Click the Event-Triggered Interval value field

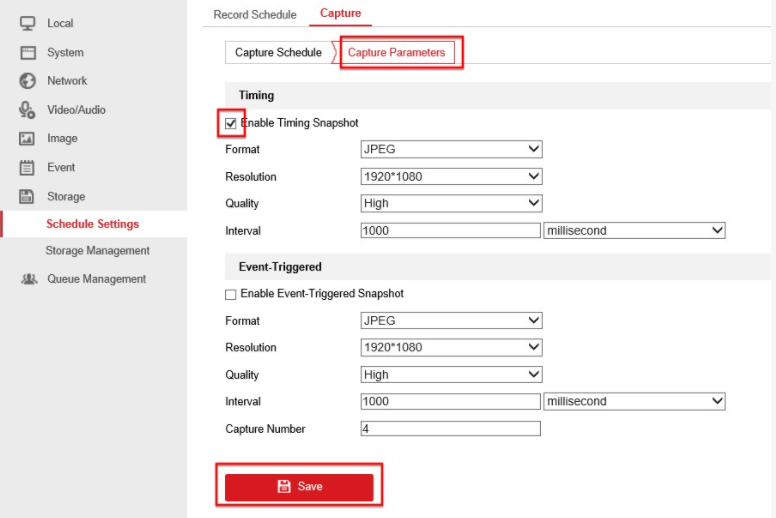[450, 402]
